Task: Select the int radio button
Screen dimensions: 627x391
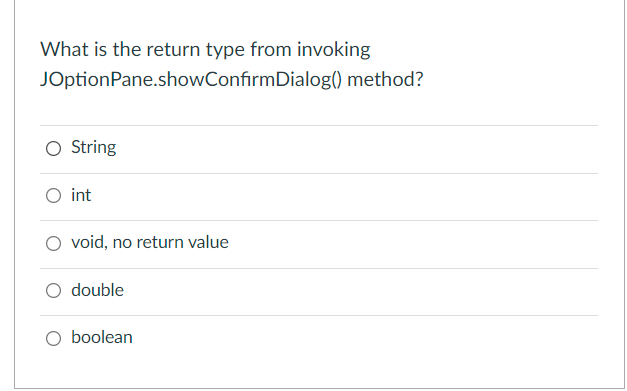Action: tap(53, 196)
